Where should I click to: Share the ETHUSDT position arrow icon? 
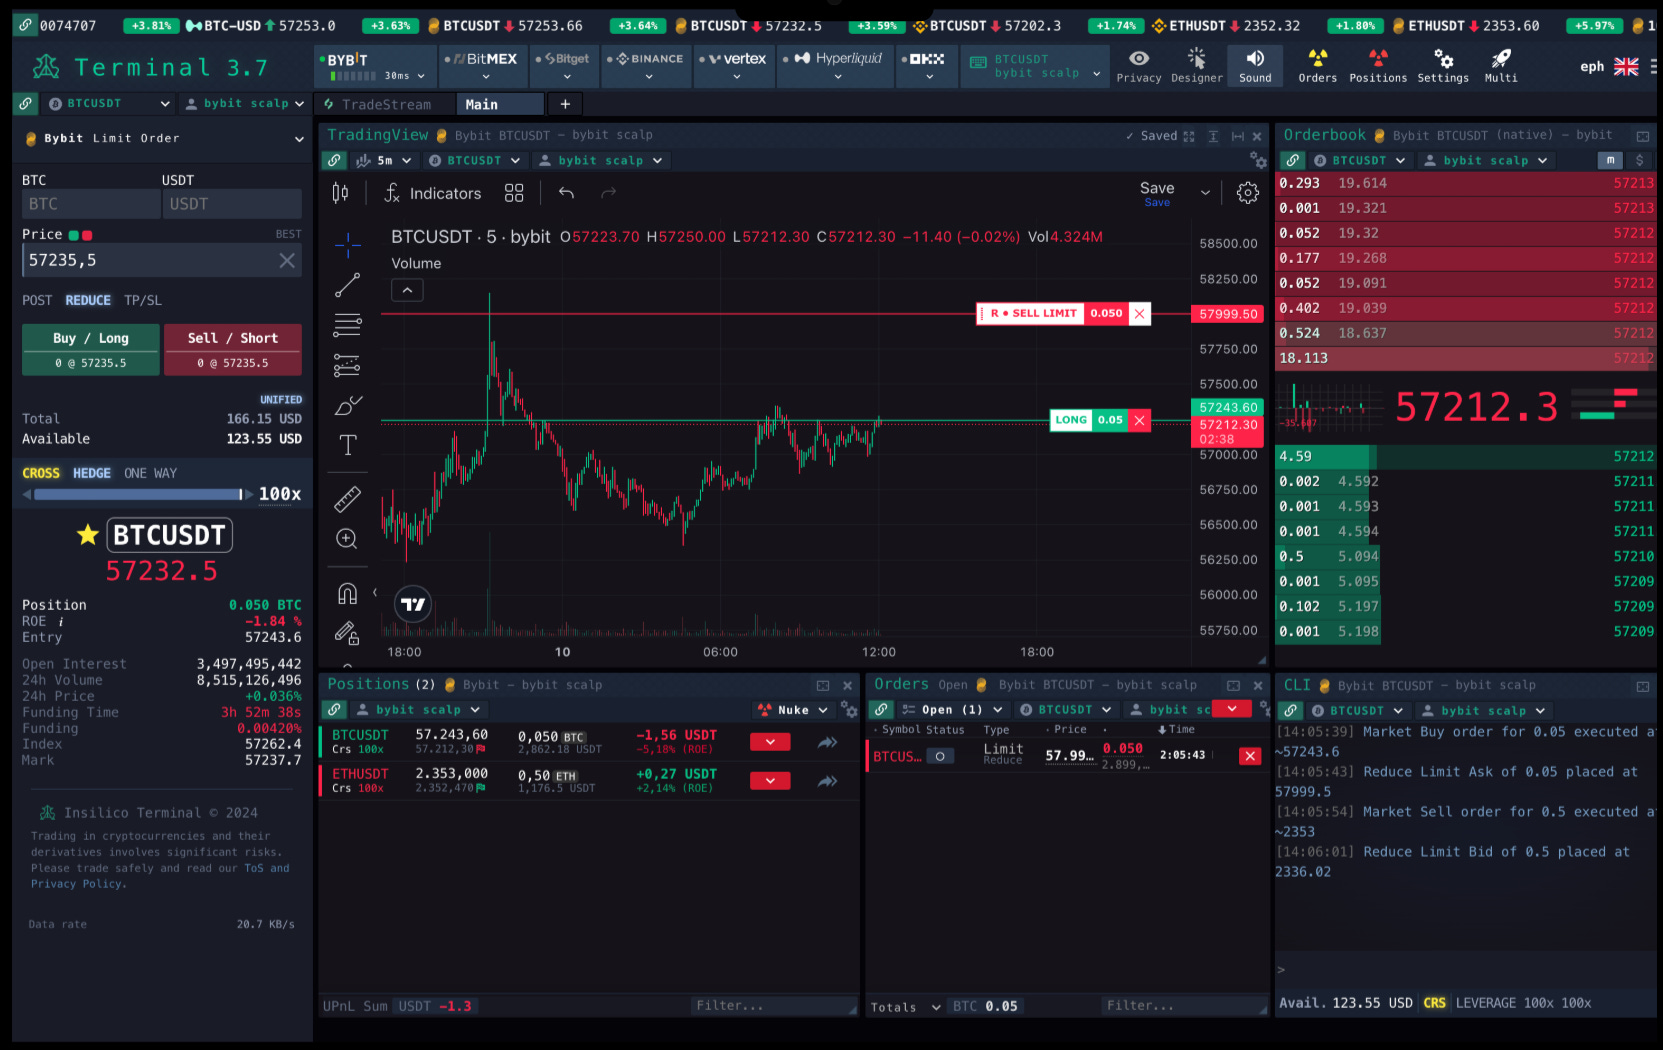(x=827, y=781)
